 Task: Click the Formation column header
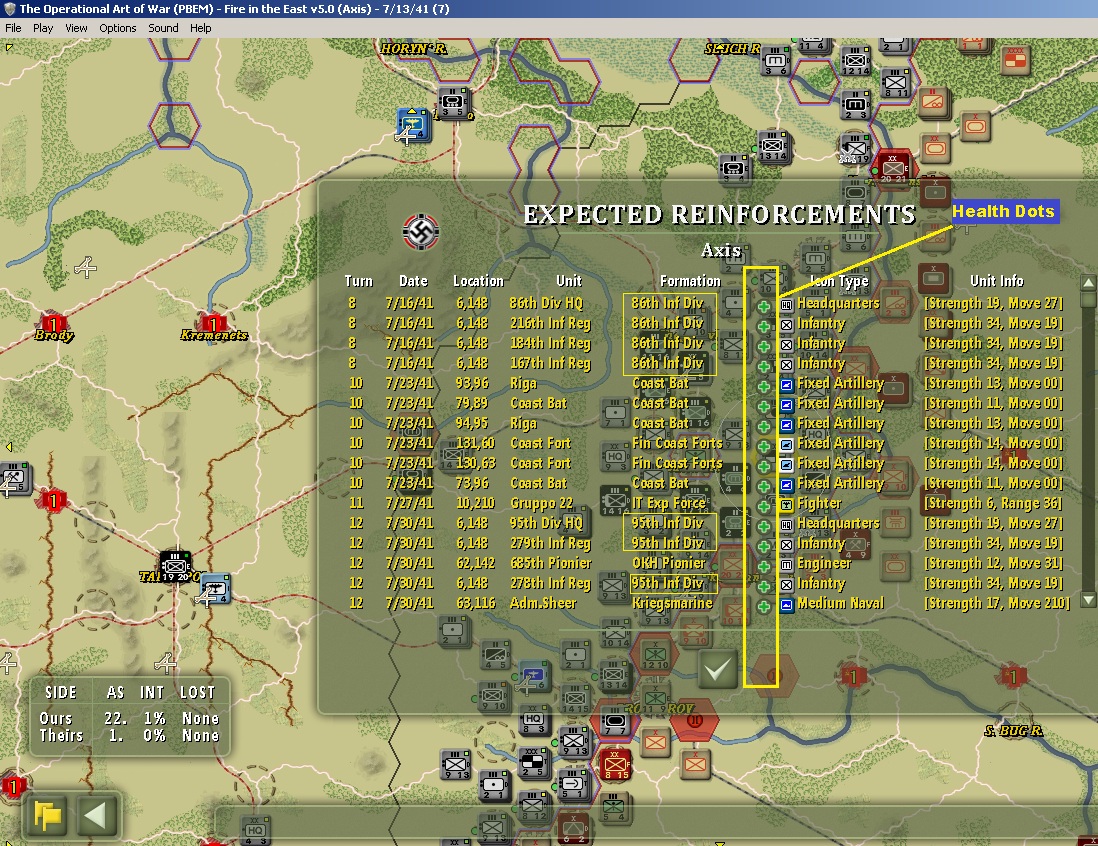tap(690, 281)
